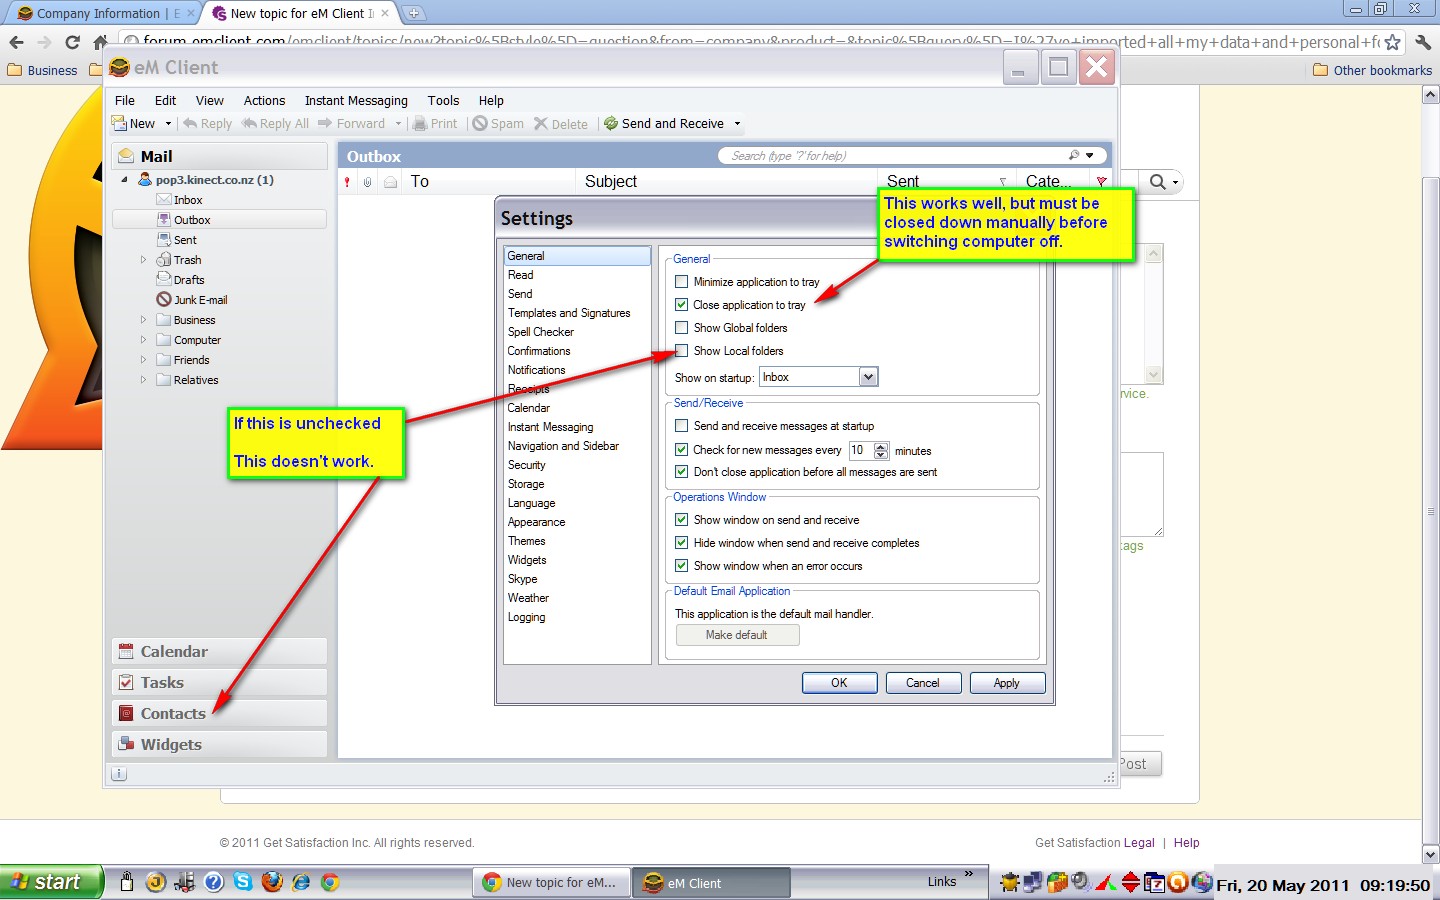Click the Widgets icon in sidebar
The height and width of the screenshot is (900, 1440).
tap(126, 744)
